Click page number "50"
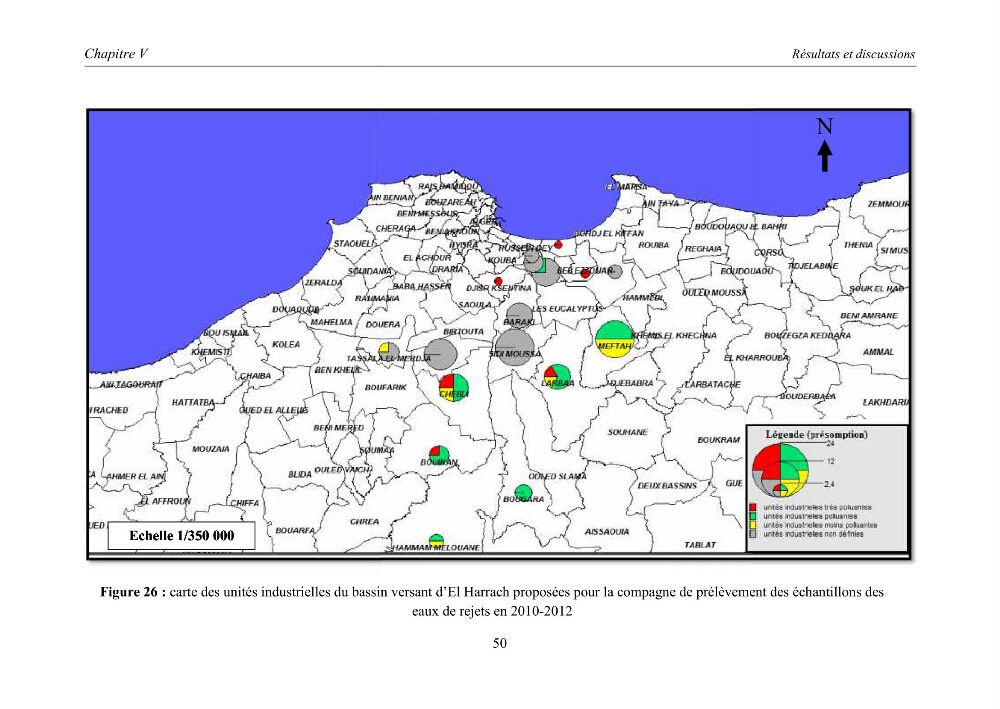 click(500, 643)
